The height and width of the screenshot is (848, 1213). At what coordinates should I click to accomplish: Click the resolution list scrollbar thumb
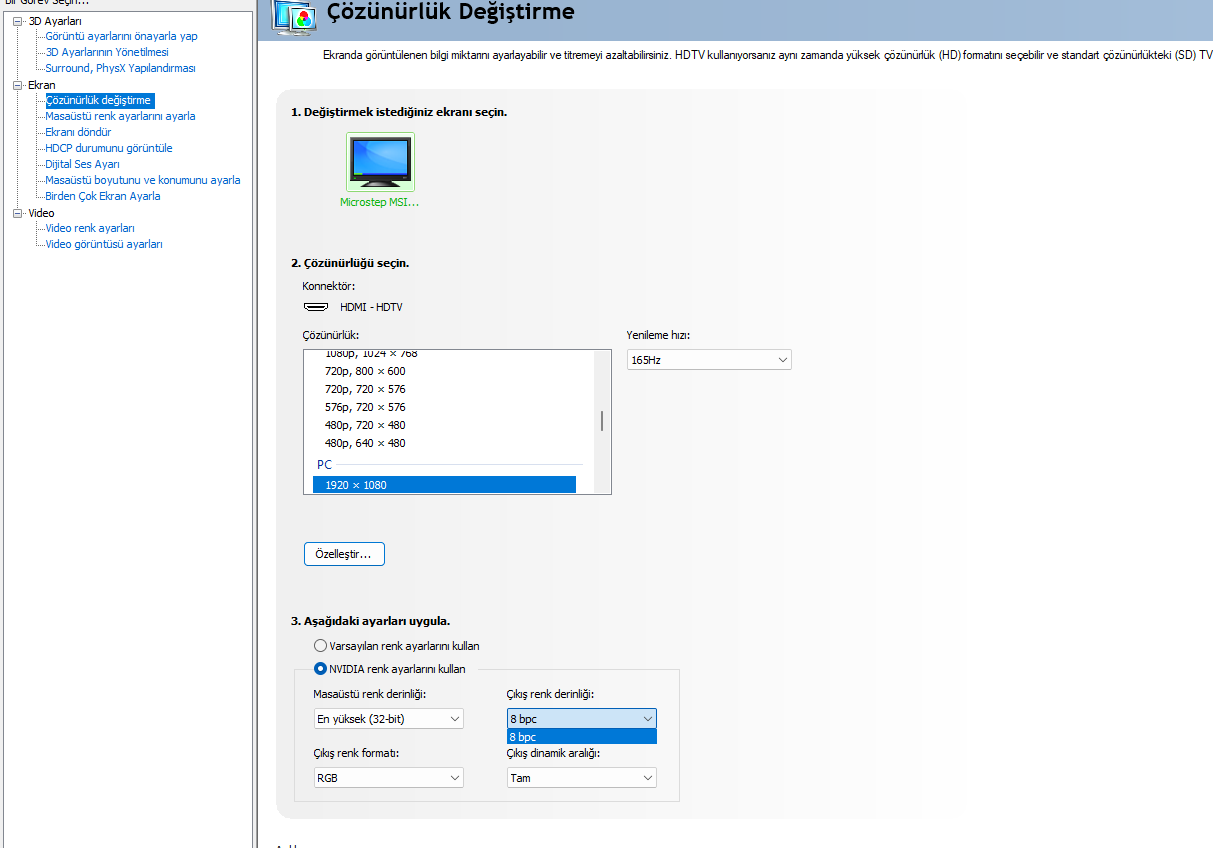(601, 420)
